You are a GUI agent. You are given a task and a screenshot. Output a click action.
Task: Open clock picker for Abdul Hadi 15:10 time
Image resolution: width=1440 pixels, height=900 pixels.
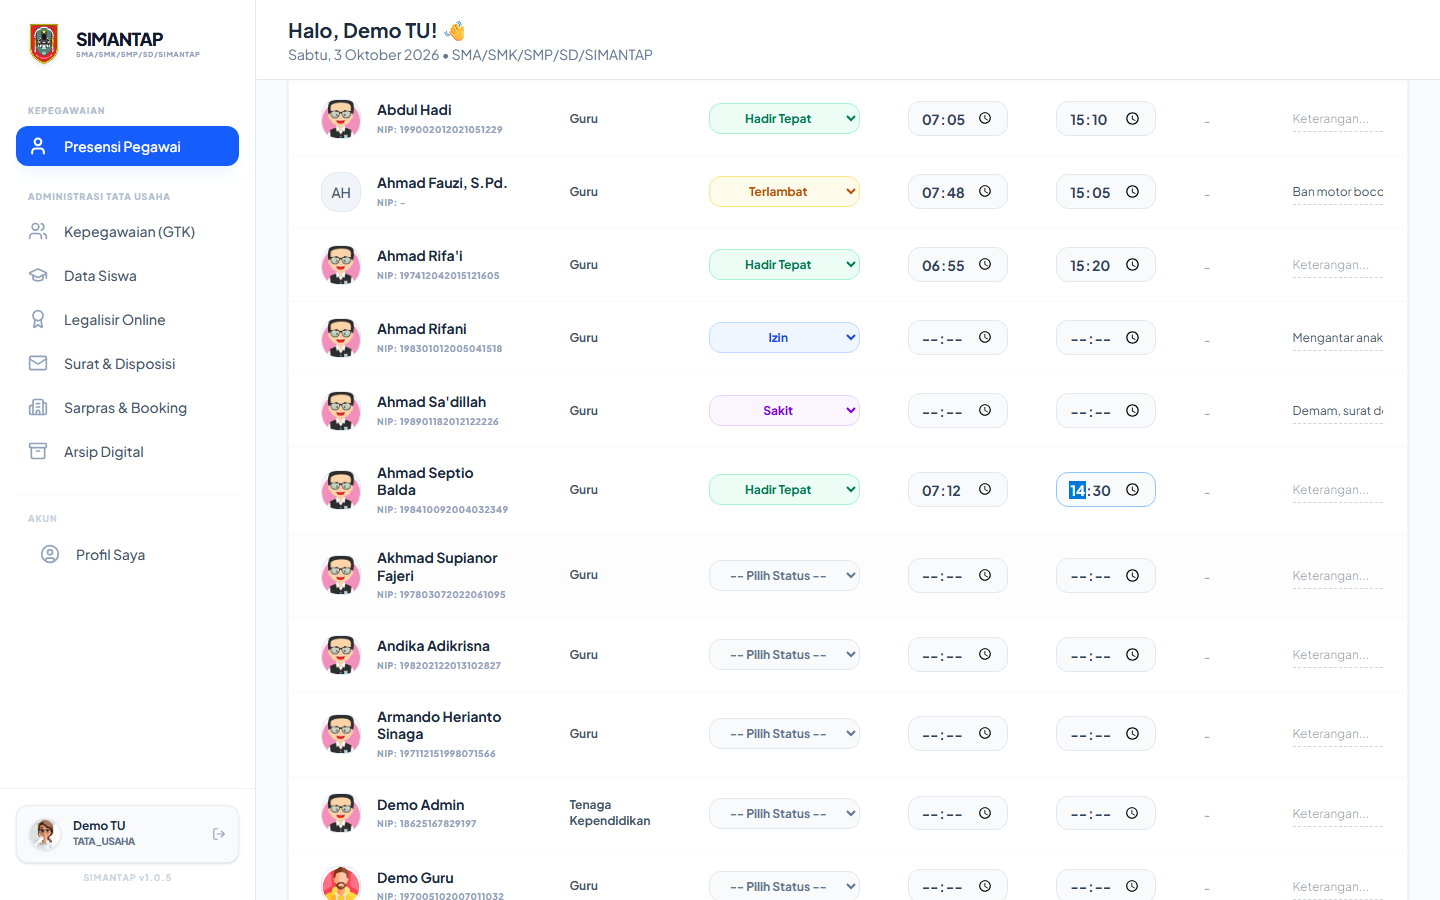[x=1132, y=118]
